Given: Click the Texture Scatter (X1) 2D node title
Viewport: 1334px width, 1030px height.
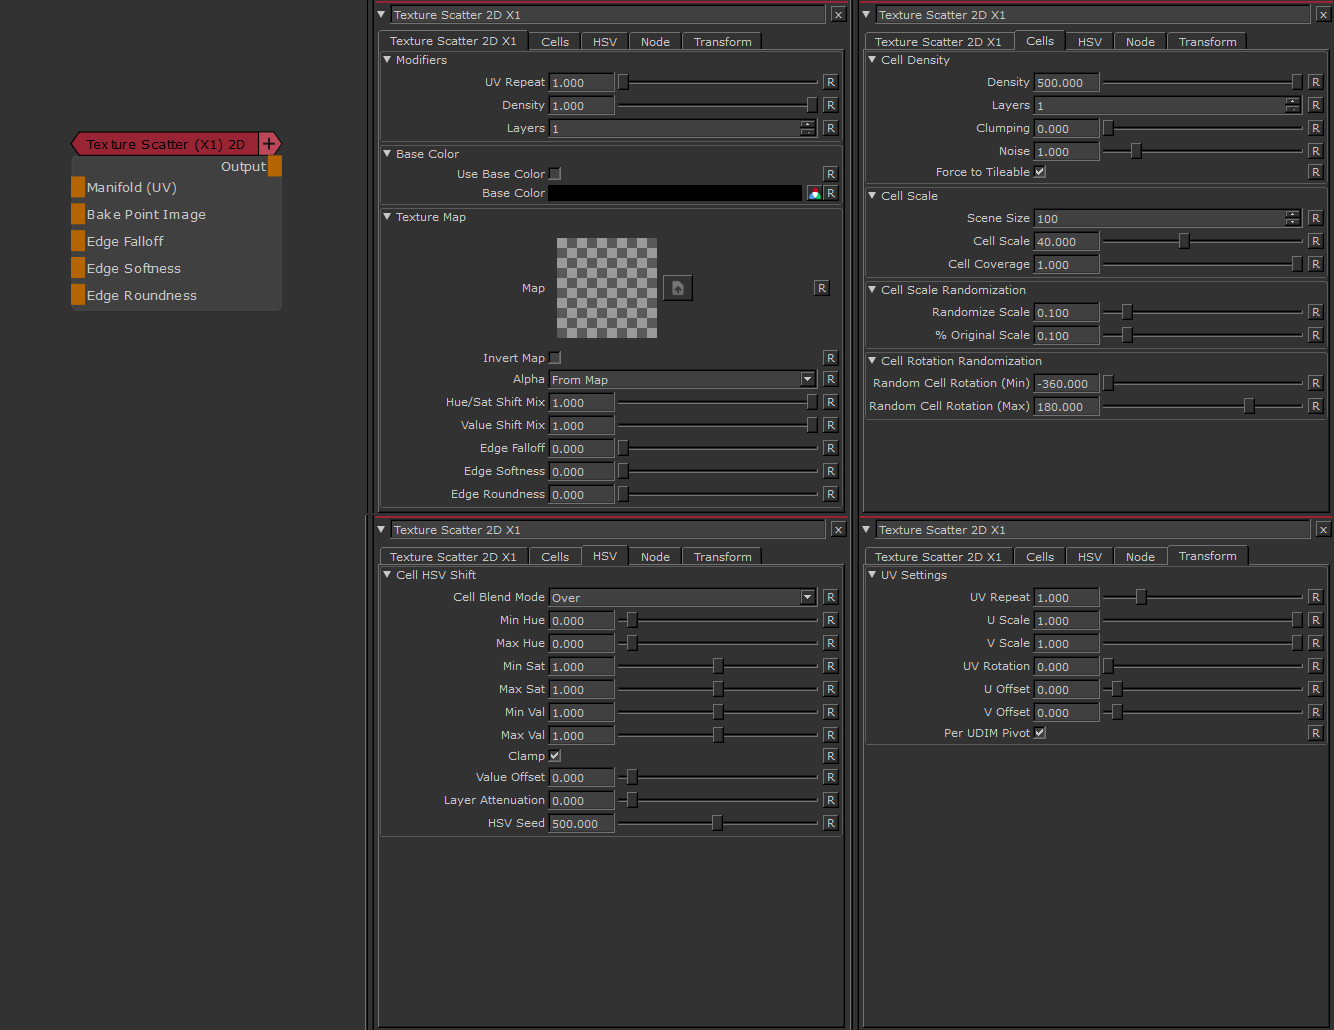Looking at the screenshot, I should (165, 145).
